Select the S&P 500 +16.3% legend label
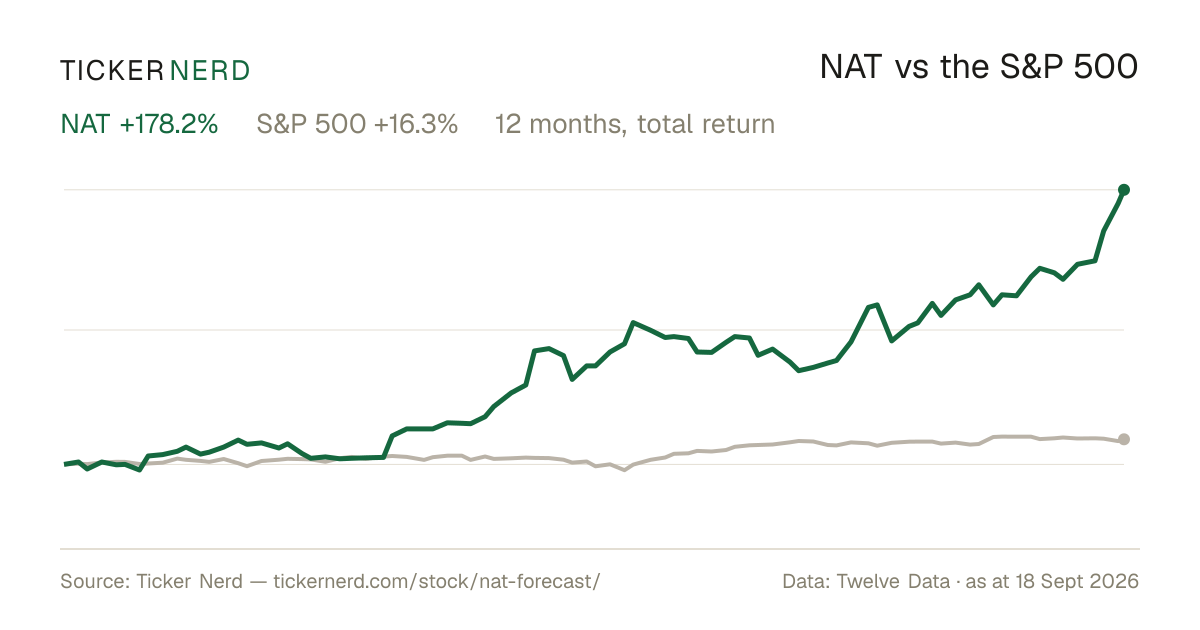The image size is (1200, 630). (357, 124)
